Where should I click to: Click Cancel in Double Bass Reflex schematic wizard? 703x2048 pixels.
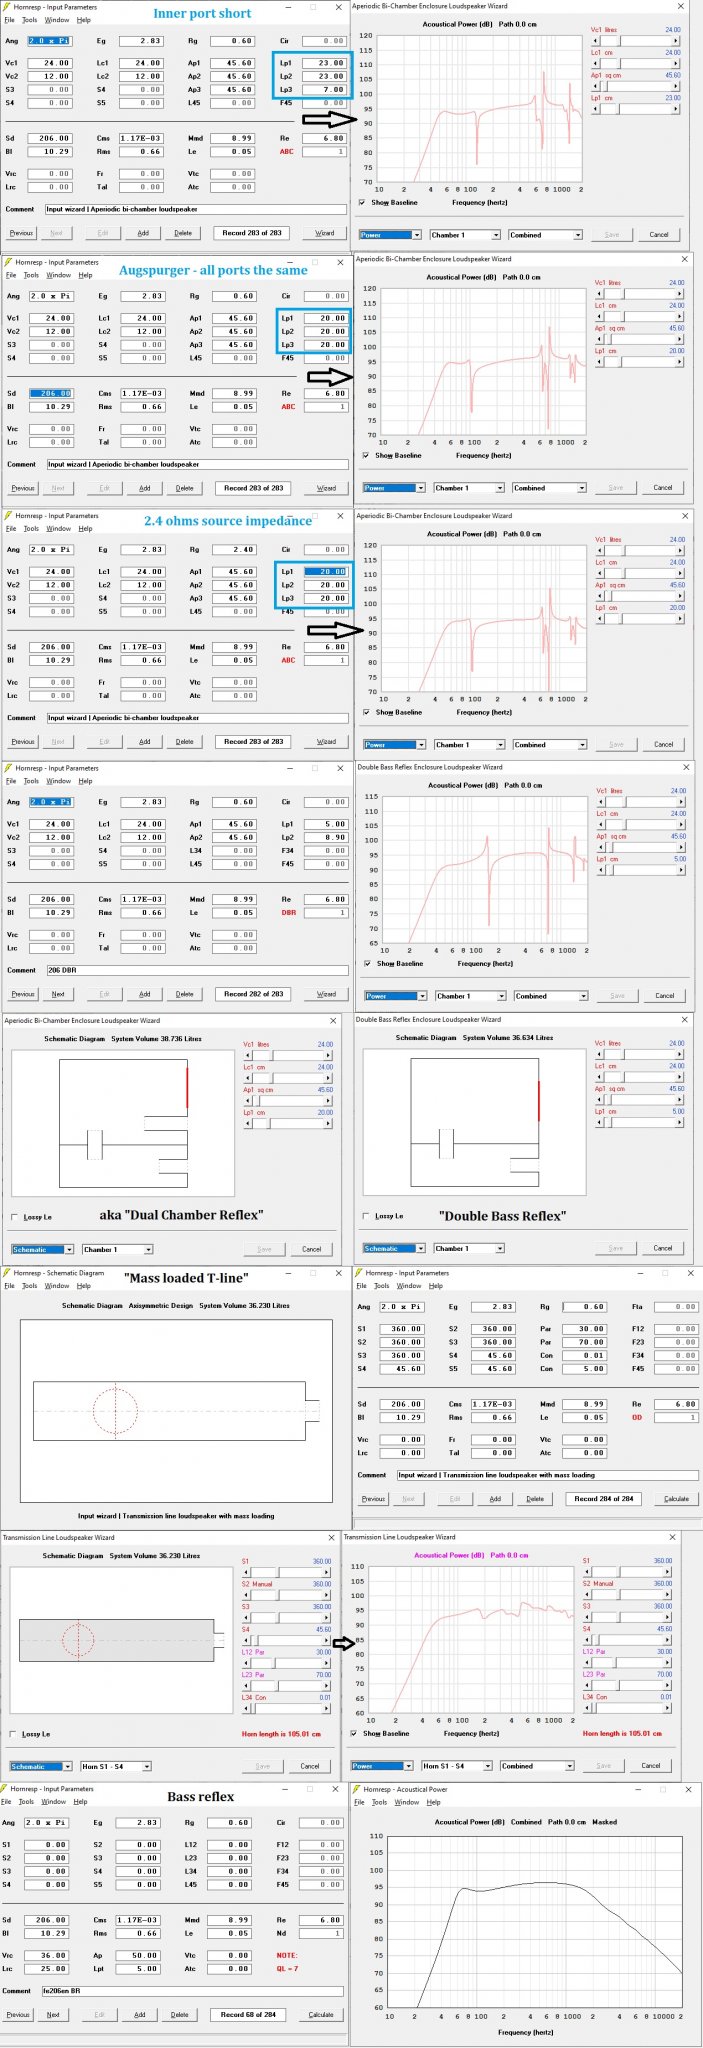tap(663, 1248)
